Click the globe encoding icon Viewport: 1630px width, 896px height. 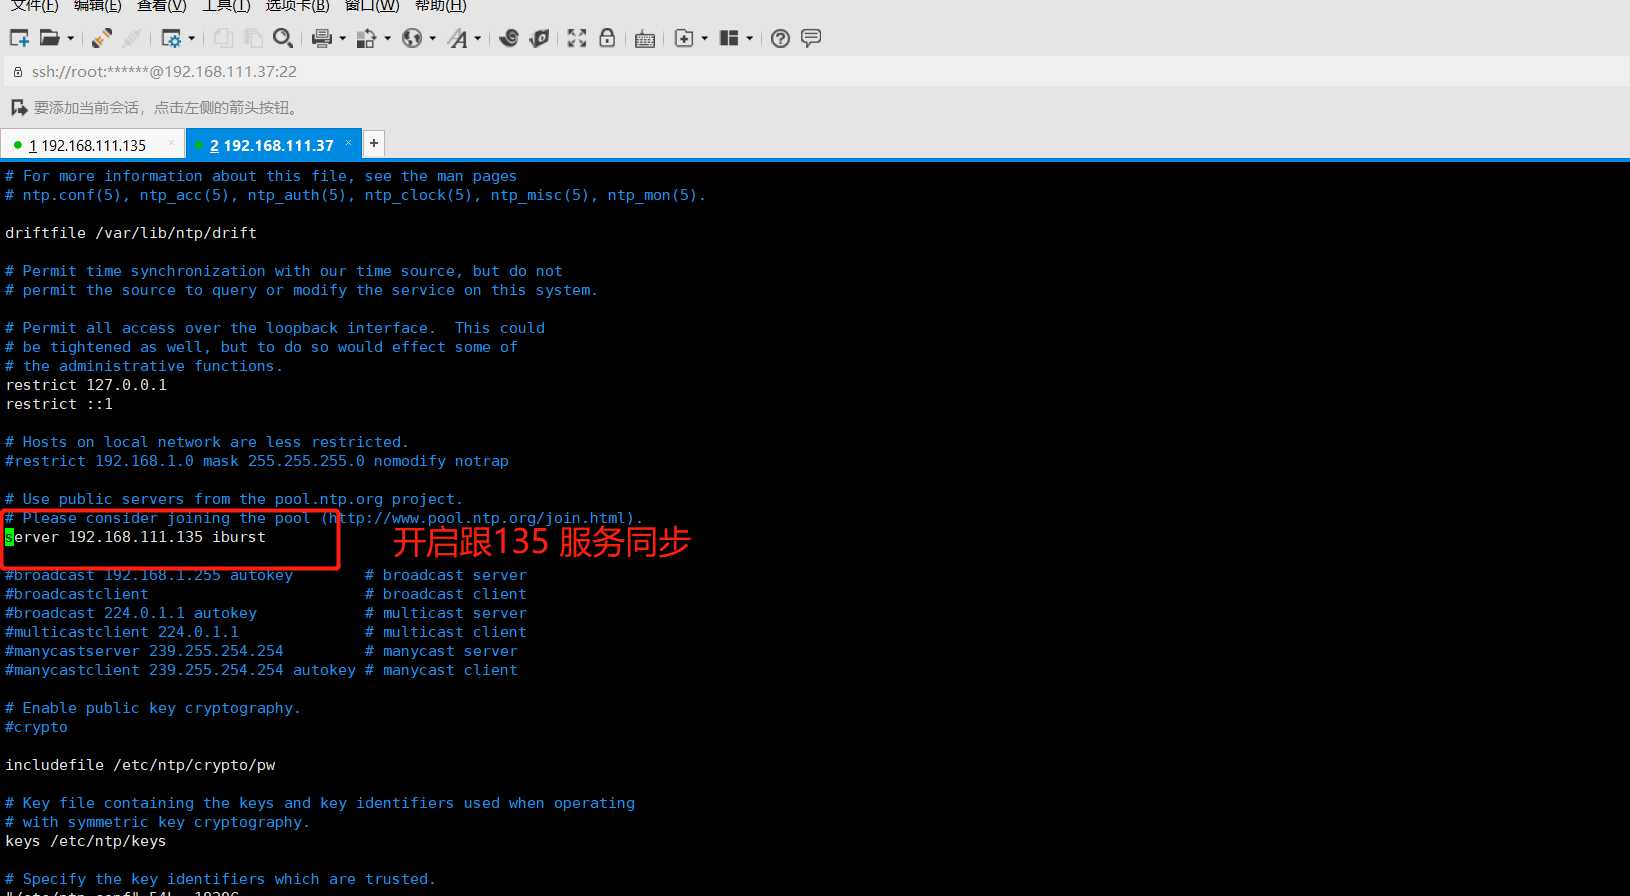coord(411,38)
